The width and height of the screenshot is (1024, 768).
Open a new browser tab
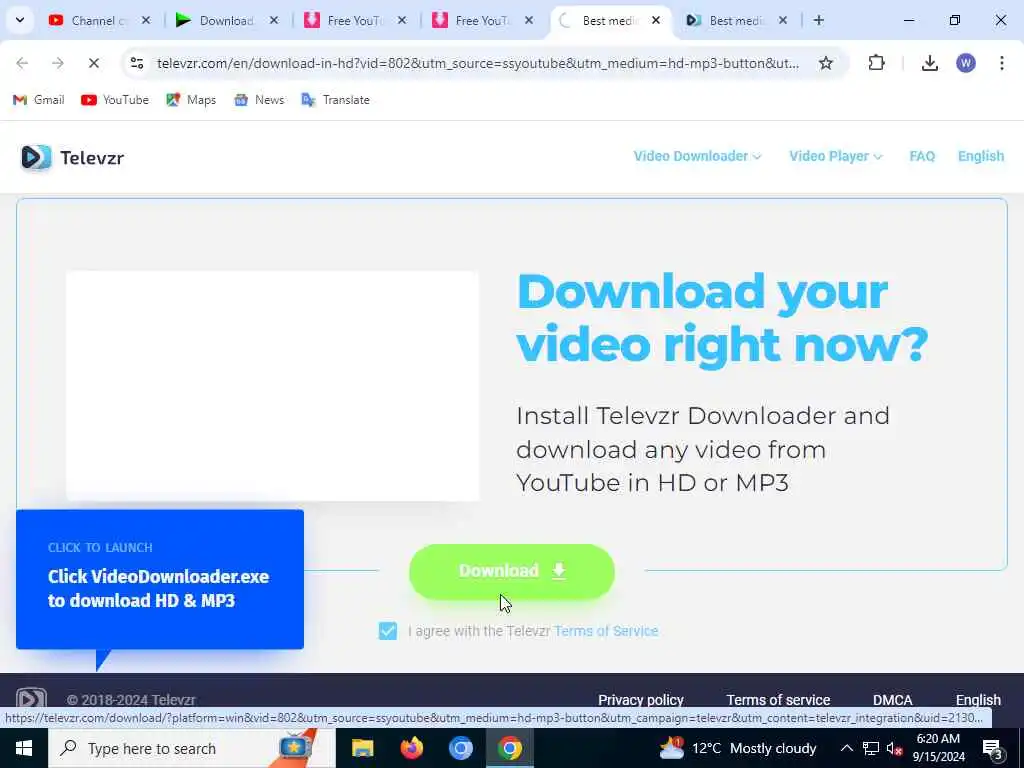(x=819, y=20)
